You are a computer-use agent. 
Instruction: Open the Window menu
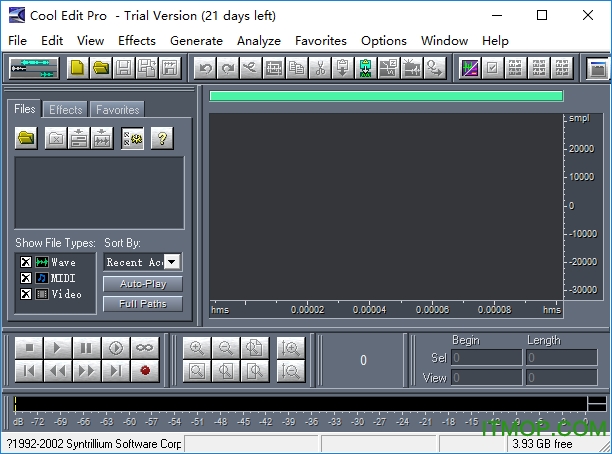coord(444,41)
